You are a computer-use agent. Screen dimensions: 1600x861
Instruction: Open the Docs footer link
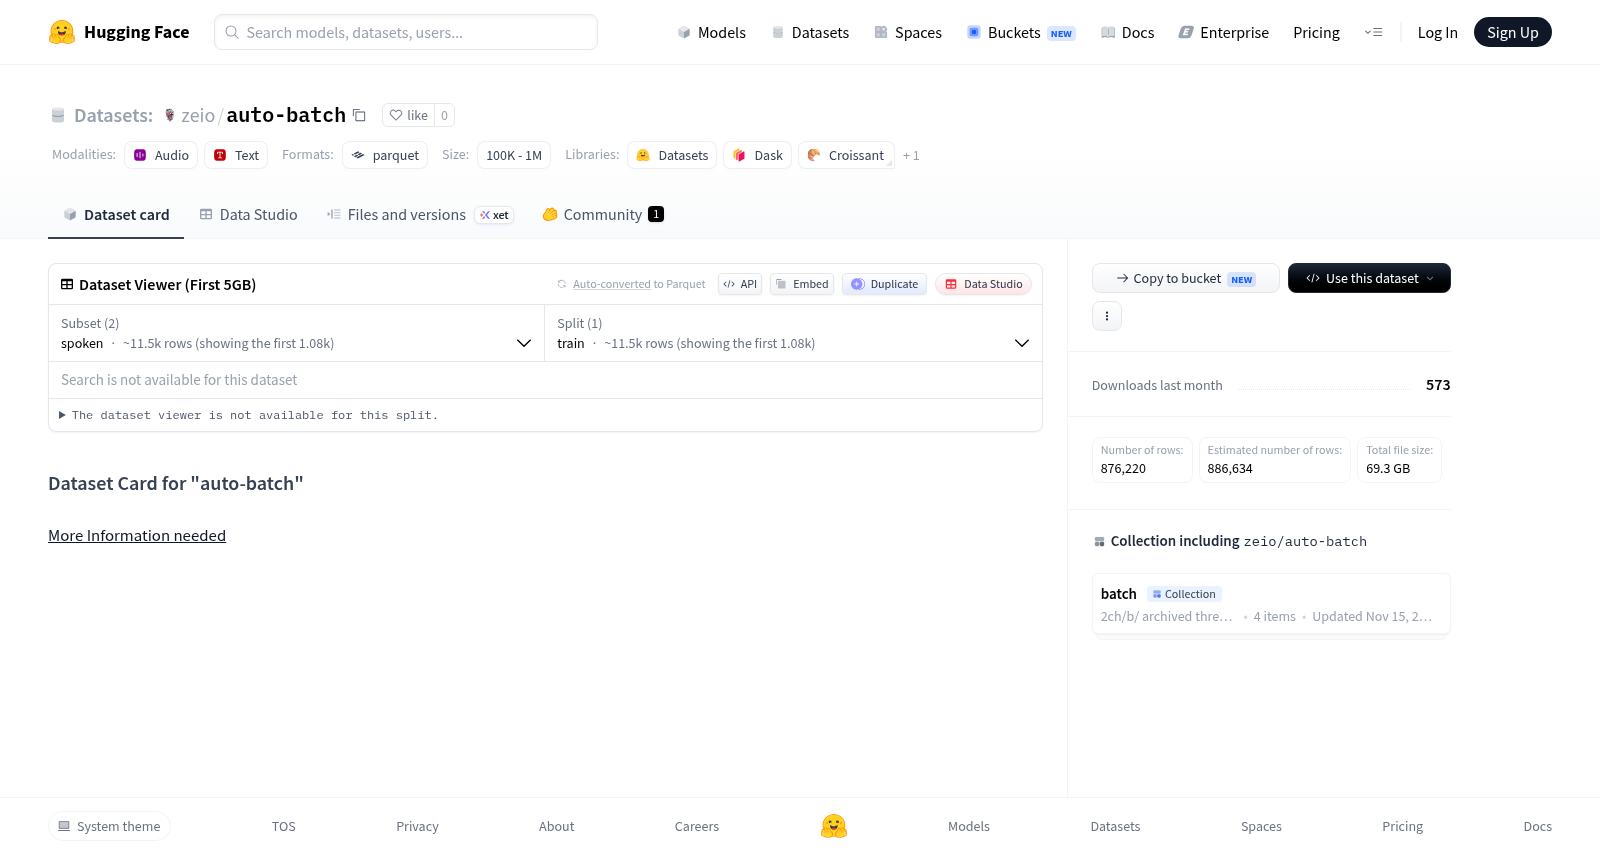1537,826
